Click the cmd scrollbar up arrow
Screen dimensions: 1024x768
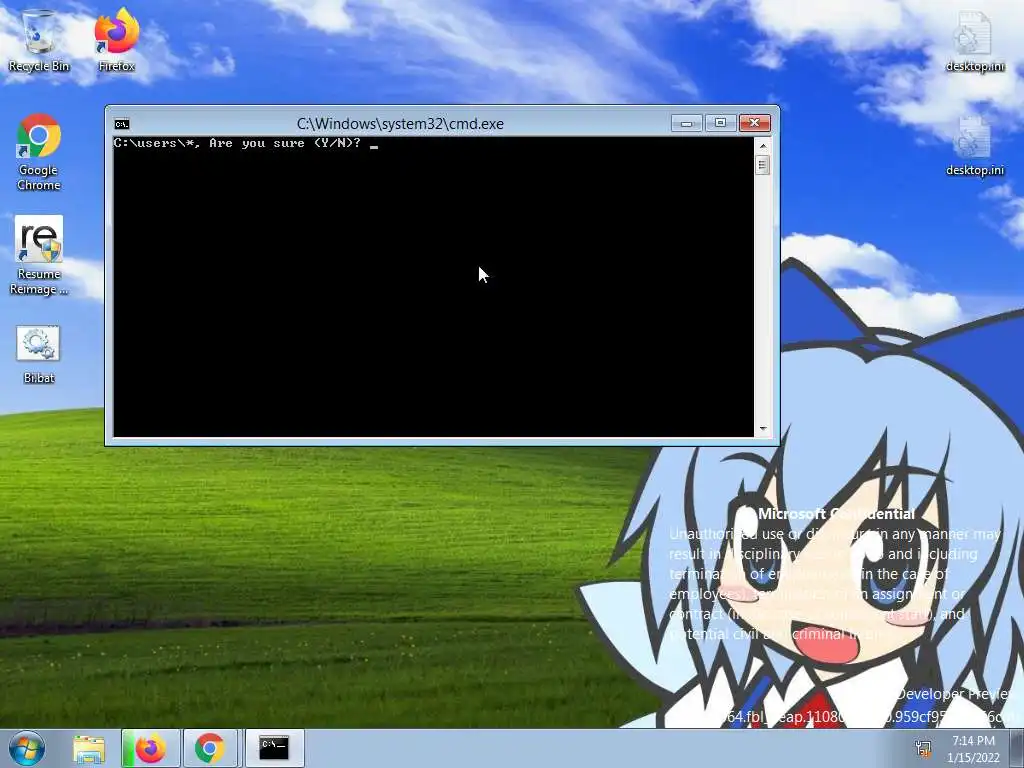762,146
